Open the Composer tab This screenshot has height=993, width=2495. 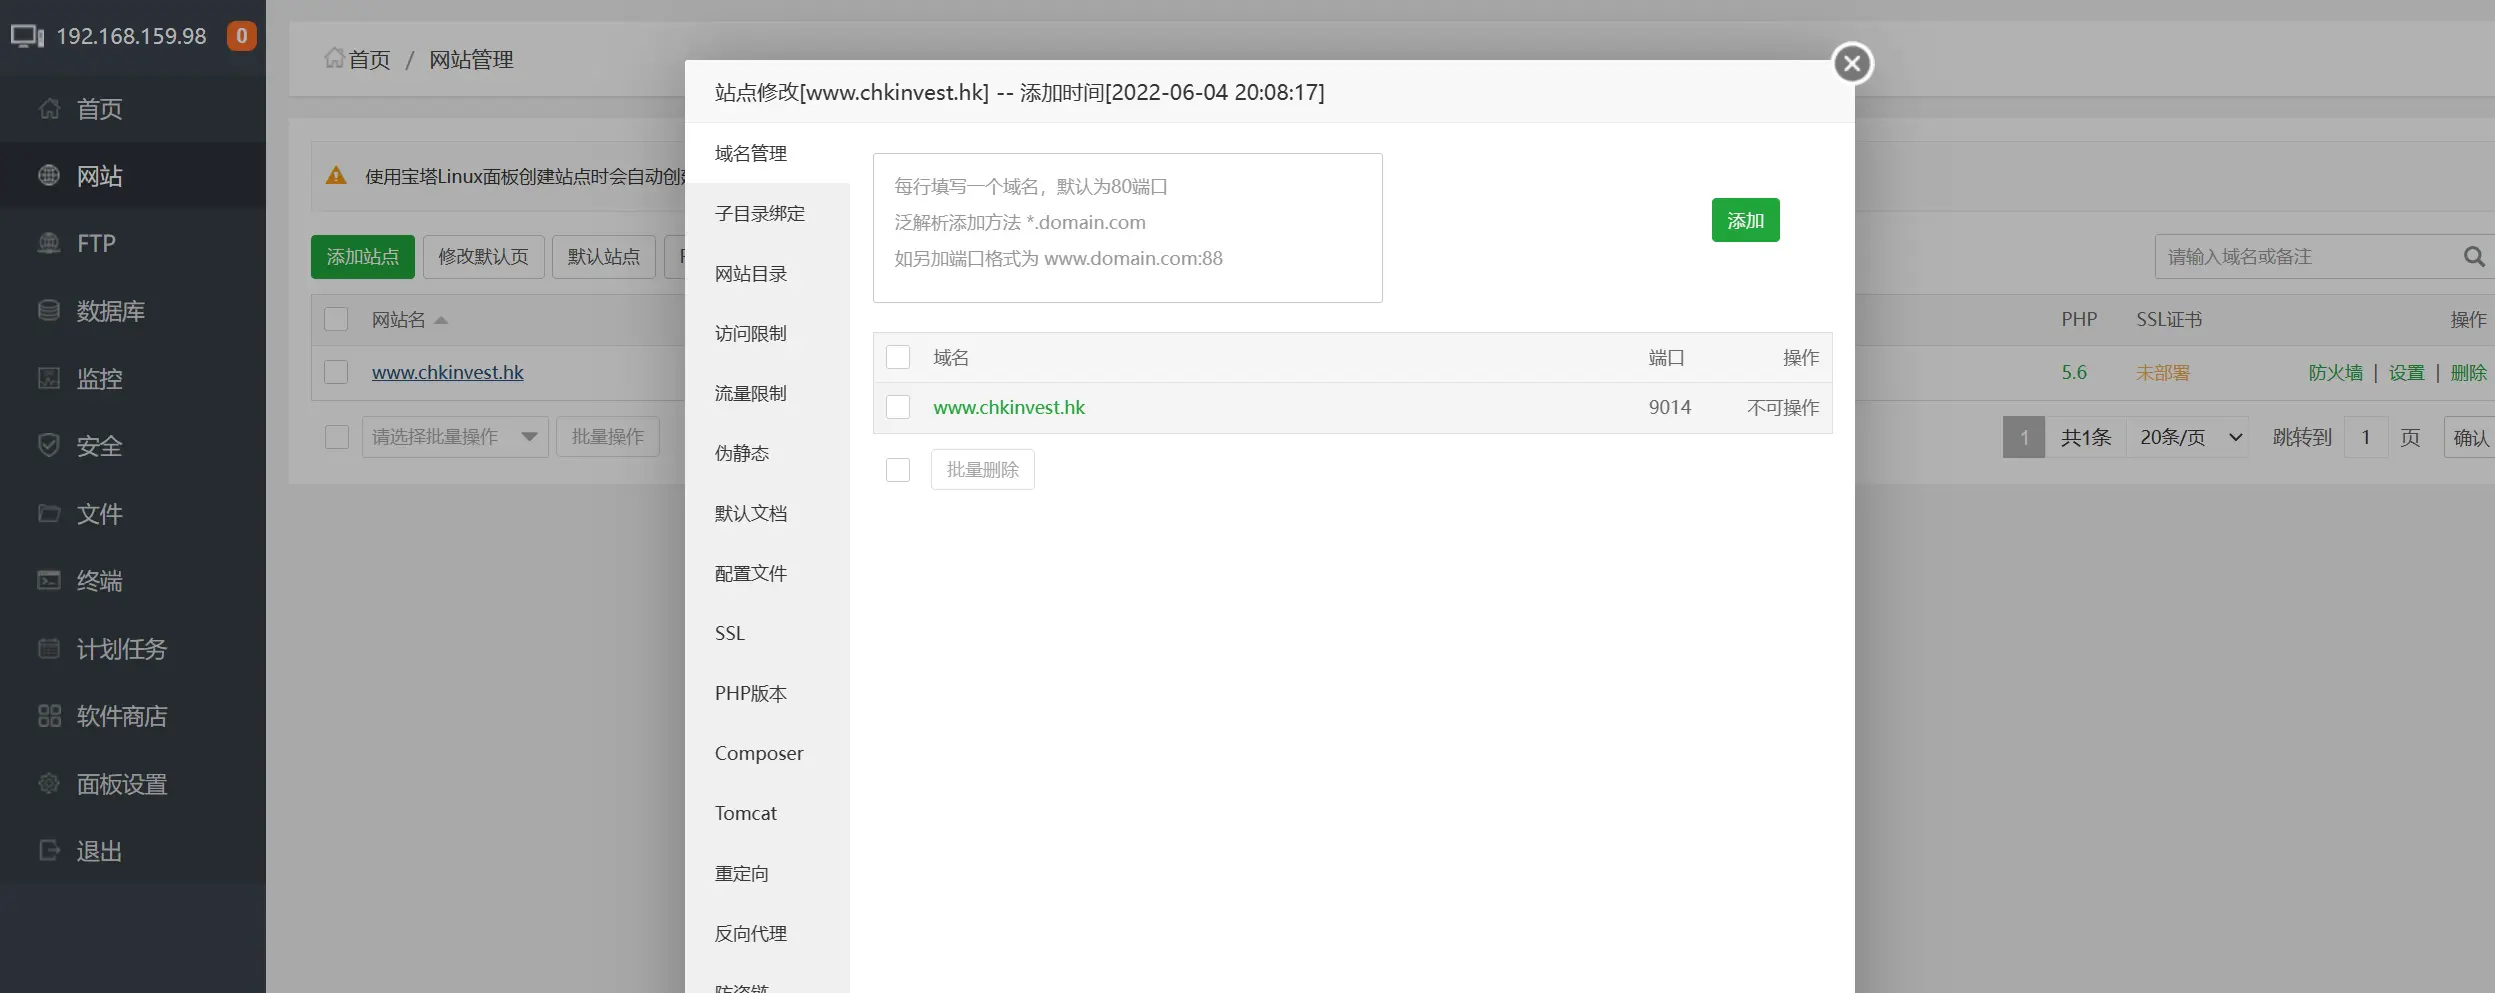(767, 753)
